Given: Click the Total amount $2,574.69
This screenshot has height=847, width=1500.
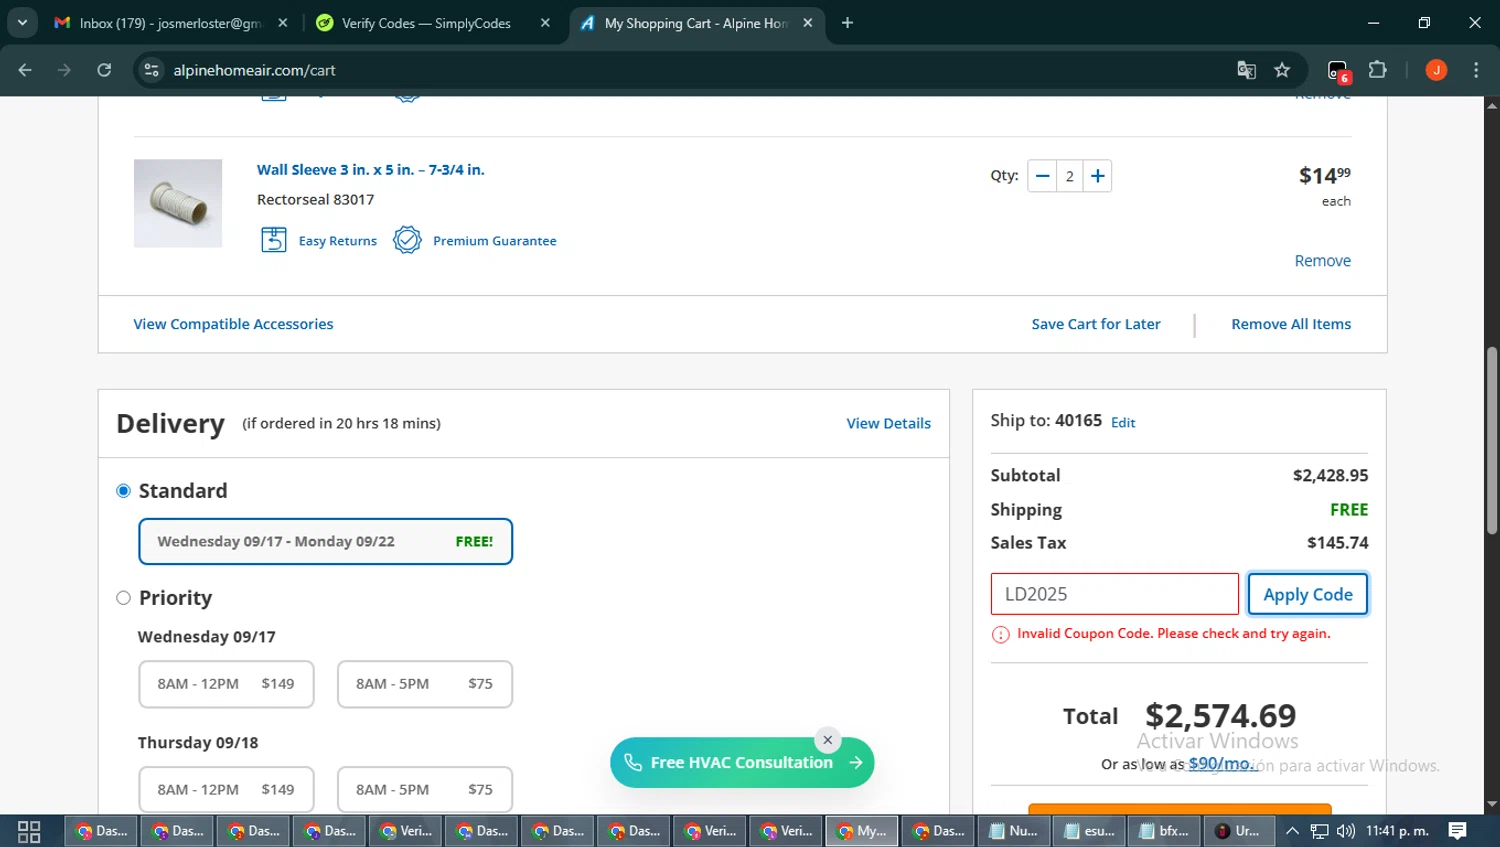Looking at the screenshot, I should (x=1220, y=715).
